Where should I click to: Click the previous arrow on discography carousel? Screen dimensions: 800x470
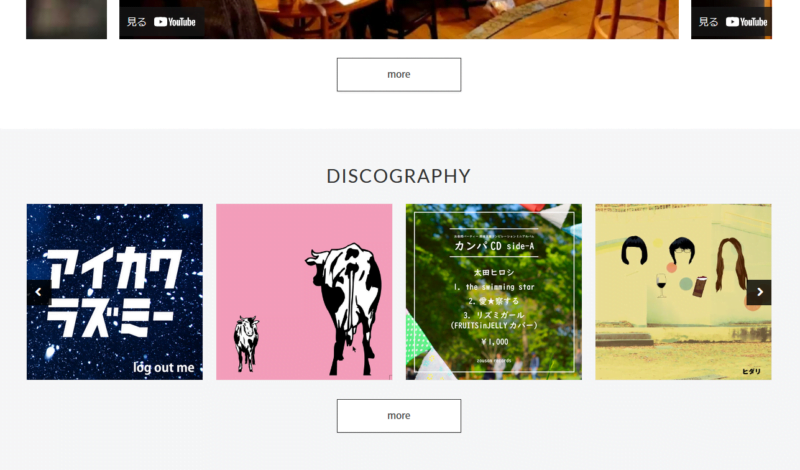click(38, 292)
